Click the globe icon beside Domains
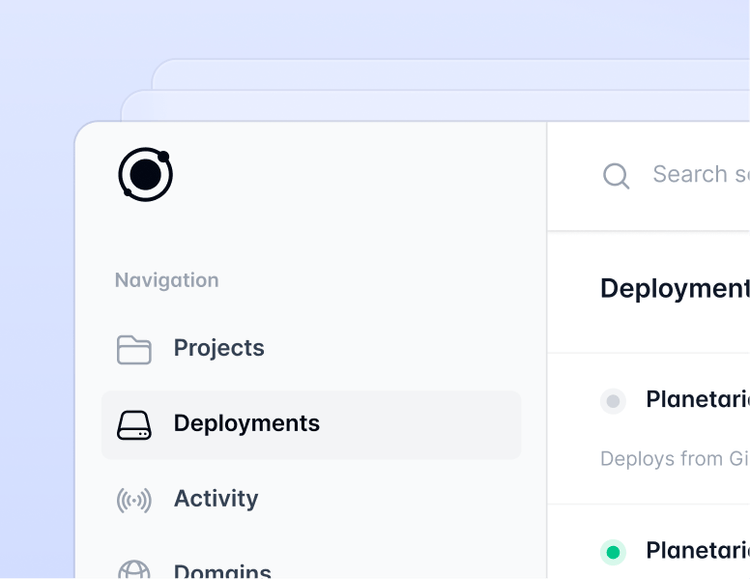Screen dimensions: 750x579 coord(134,569)
